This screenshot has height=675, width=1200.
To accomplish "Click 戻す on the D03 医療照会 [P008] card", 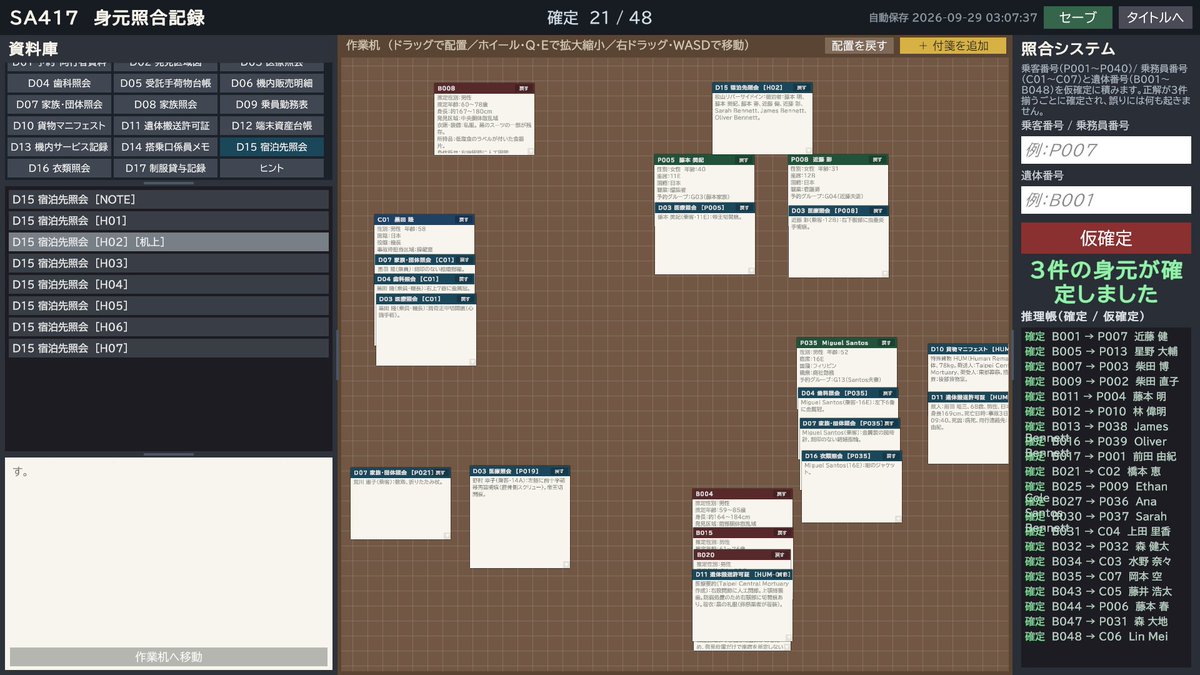I will click(x=877, y=211).
